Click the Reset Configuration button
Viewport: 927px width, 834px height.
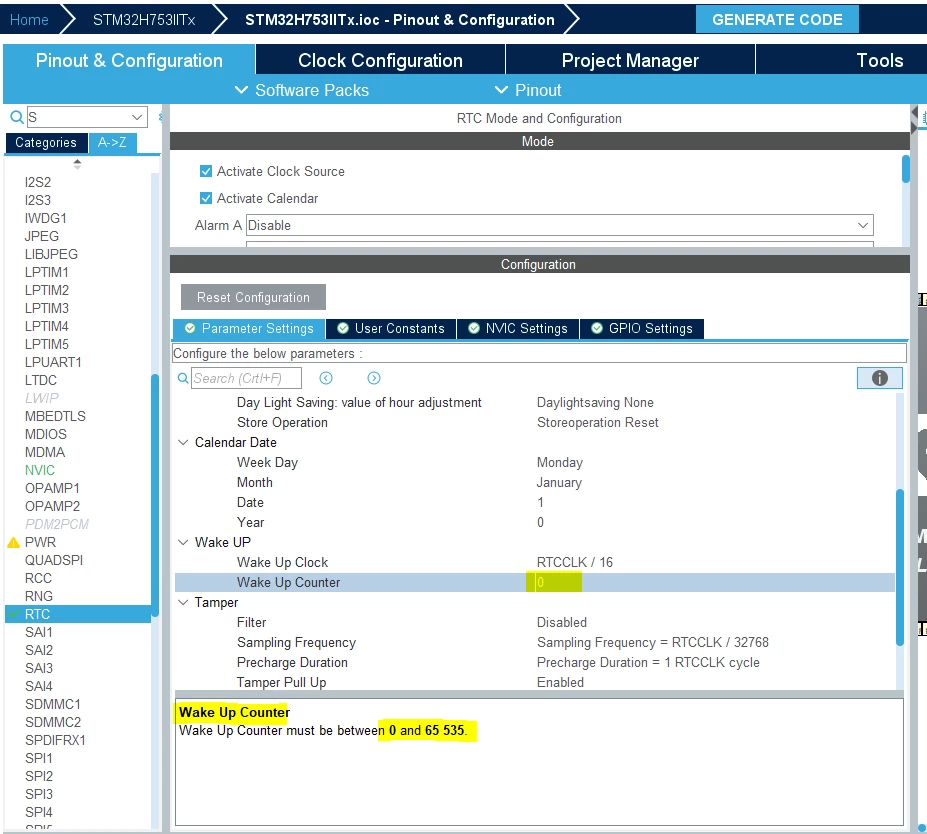(x=253, y=297)
